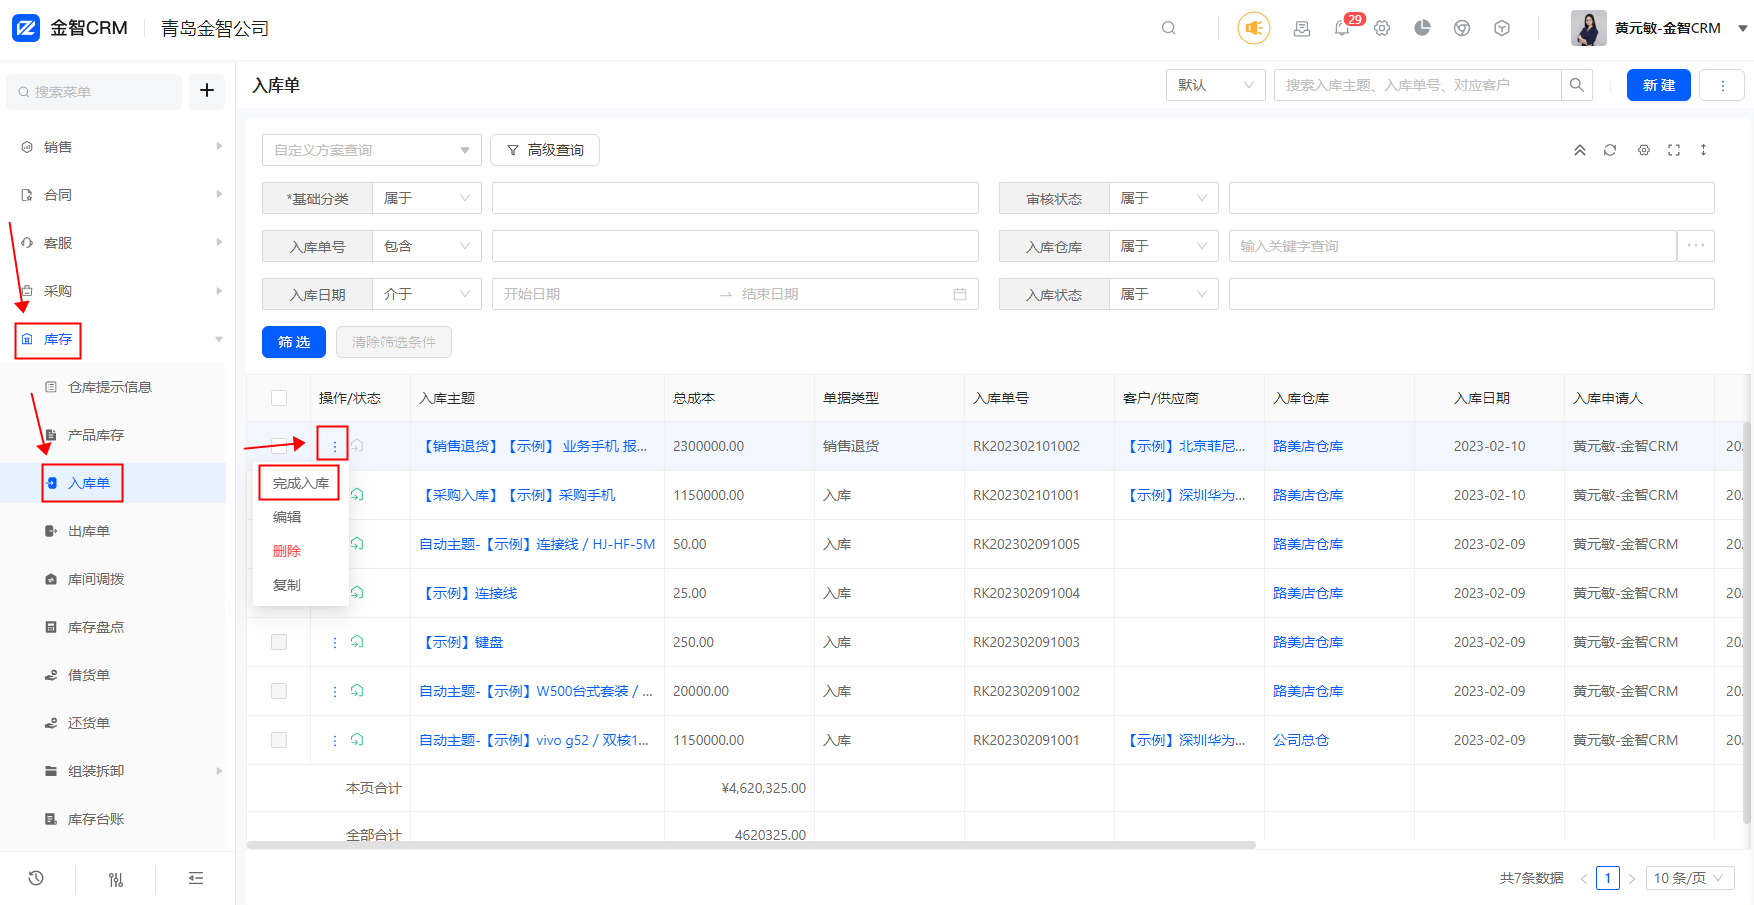Open 库间调拨 in the sidebar

[96, 579]
